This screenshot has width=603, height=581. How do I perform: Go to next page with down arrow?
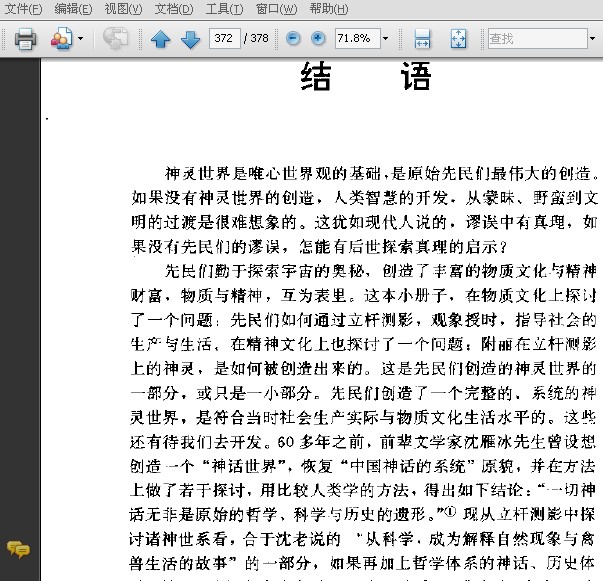(190, 39)
